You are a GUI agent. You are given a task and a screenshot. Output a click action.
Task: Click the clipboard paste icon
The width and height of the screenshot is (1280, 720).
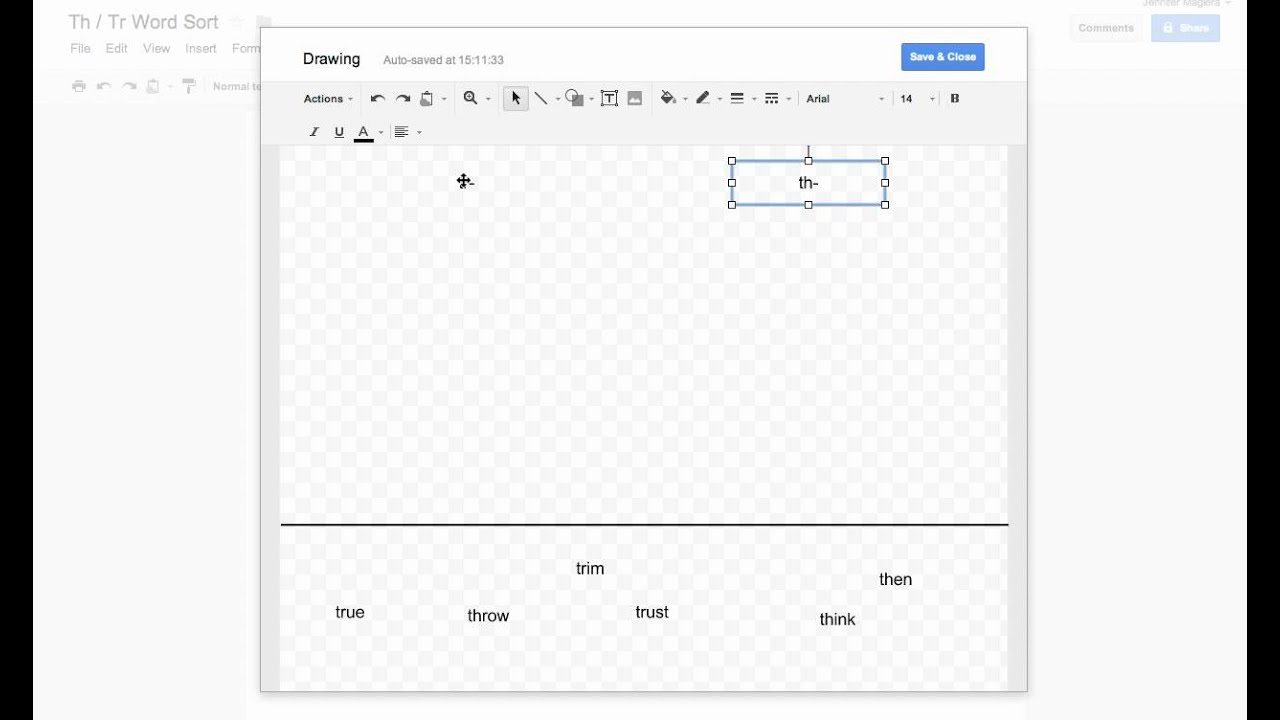[427, 98]
